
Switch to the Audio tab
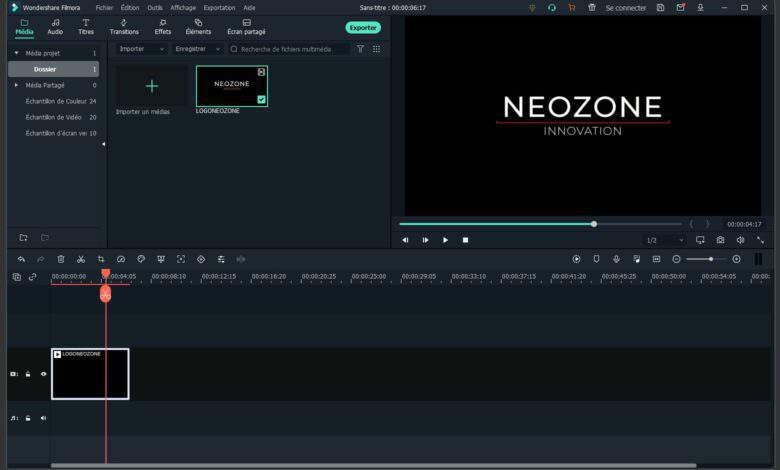click(x=55, y=27)
